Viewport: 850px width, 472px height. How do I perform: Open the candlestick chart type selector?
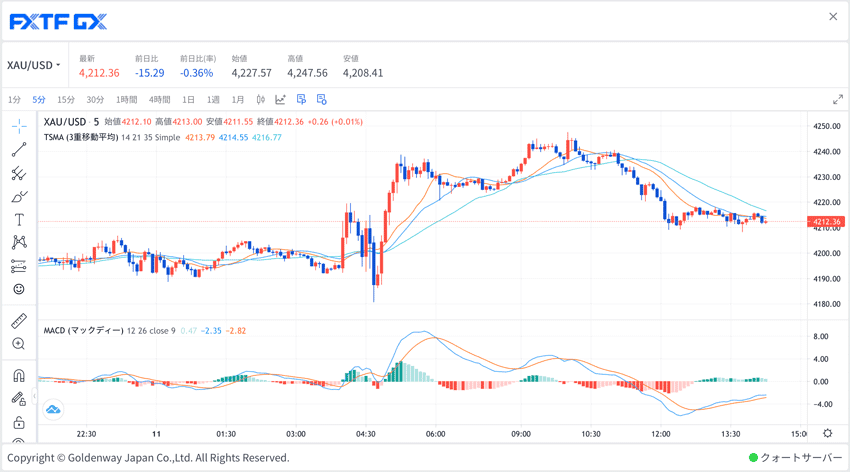click(x=261, y=99)
